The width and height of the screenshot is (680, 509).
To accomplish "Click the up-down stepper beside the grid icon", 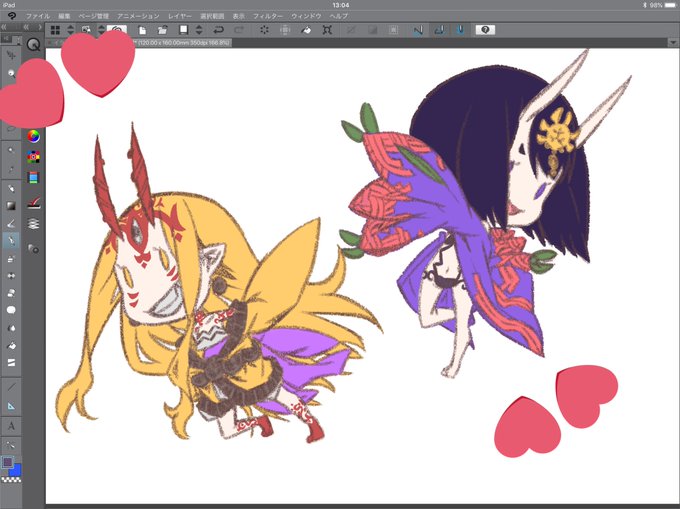I will click(x=70, y=30).
